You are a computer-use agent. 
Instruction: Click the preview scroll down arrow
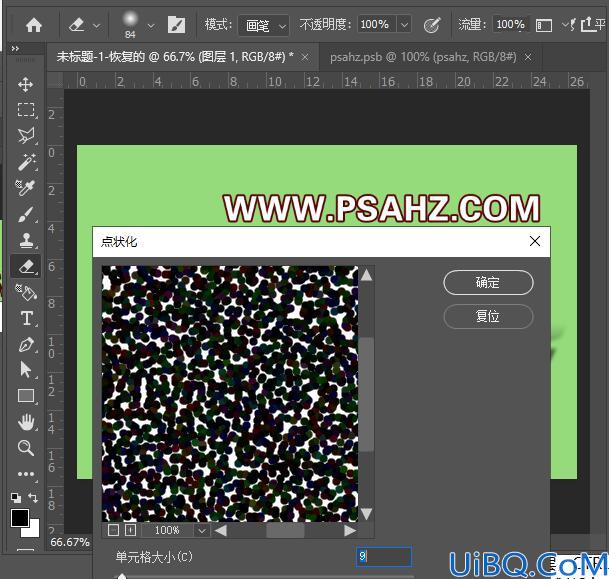point(366,514)
